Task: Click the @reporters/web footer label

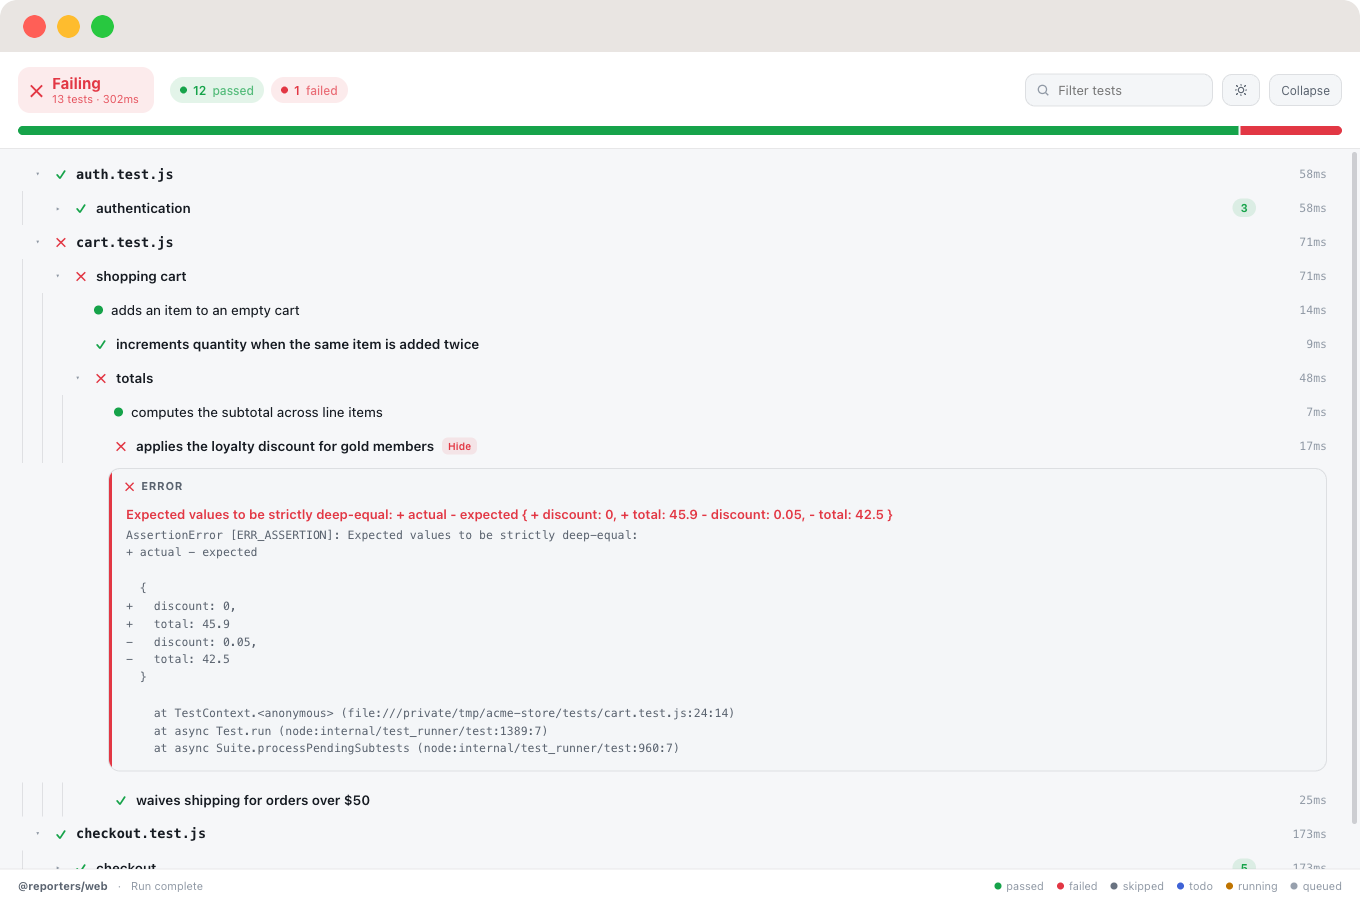Action: coord(63,886)
